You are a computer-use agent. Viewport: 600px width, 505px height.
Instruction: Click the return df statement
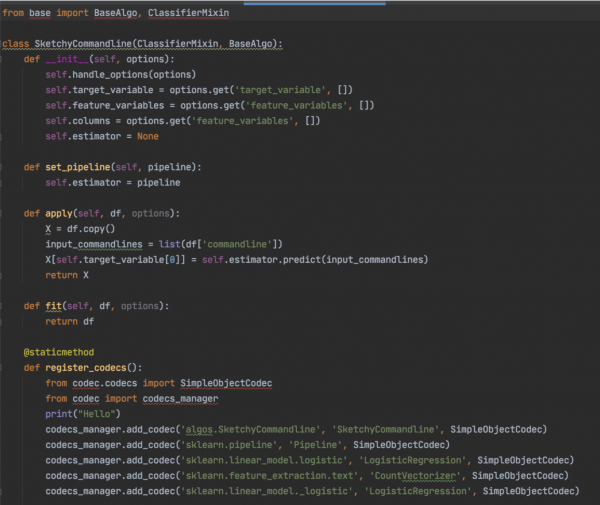point(70,322)
